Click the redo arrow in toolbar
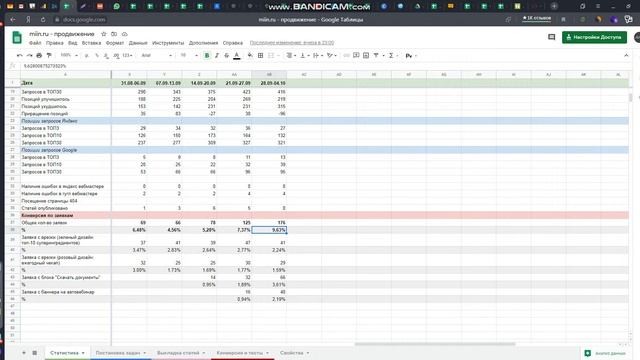 [29, 56]
